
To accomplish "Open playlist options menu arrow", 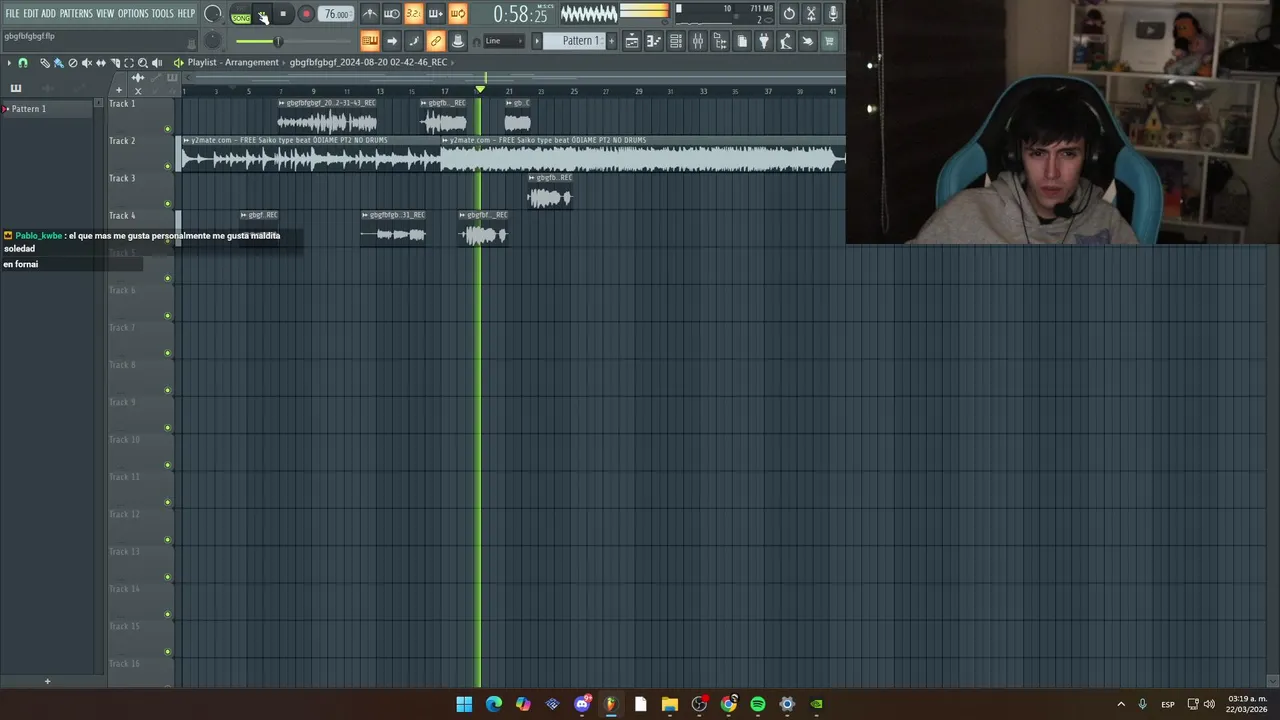I will click(x=9, y=63).
